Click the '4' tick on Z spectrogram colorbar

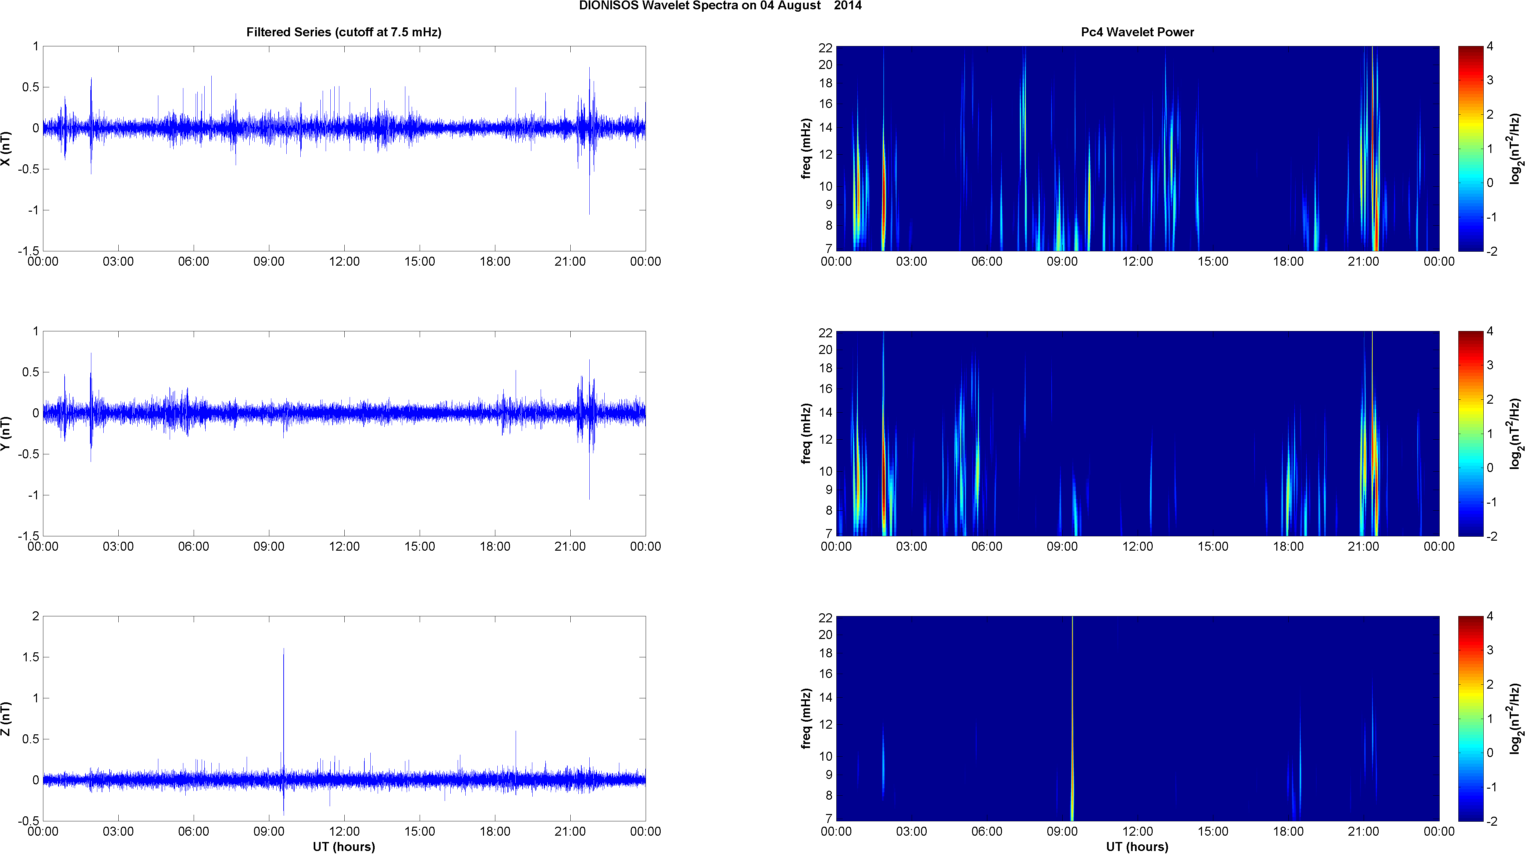point(1490,617)
